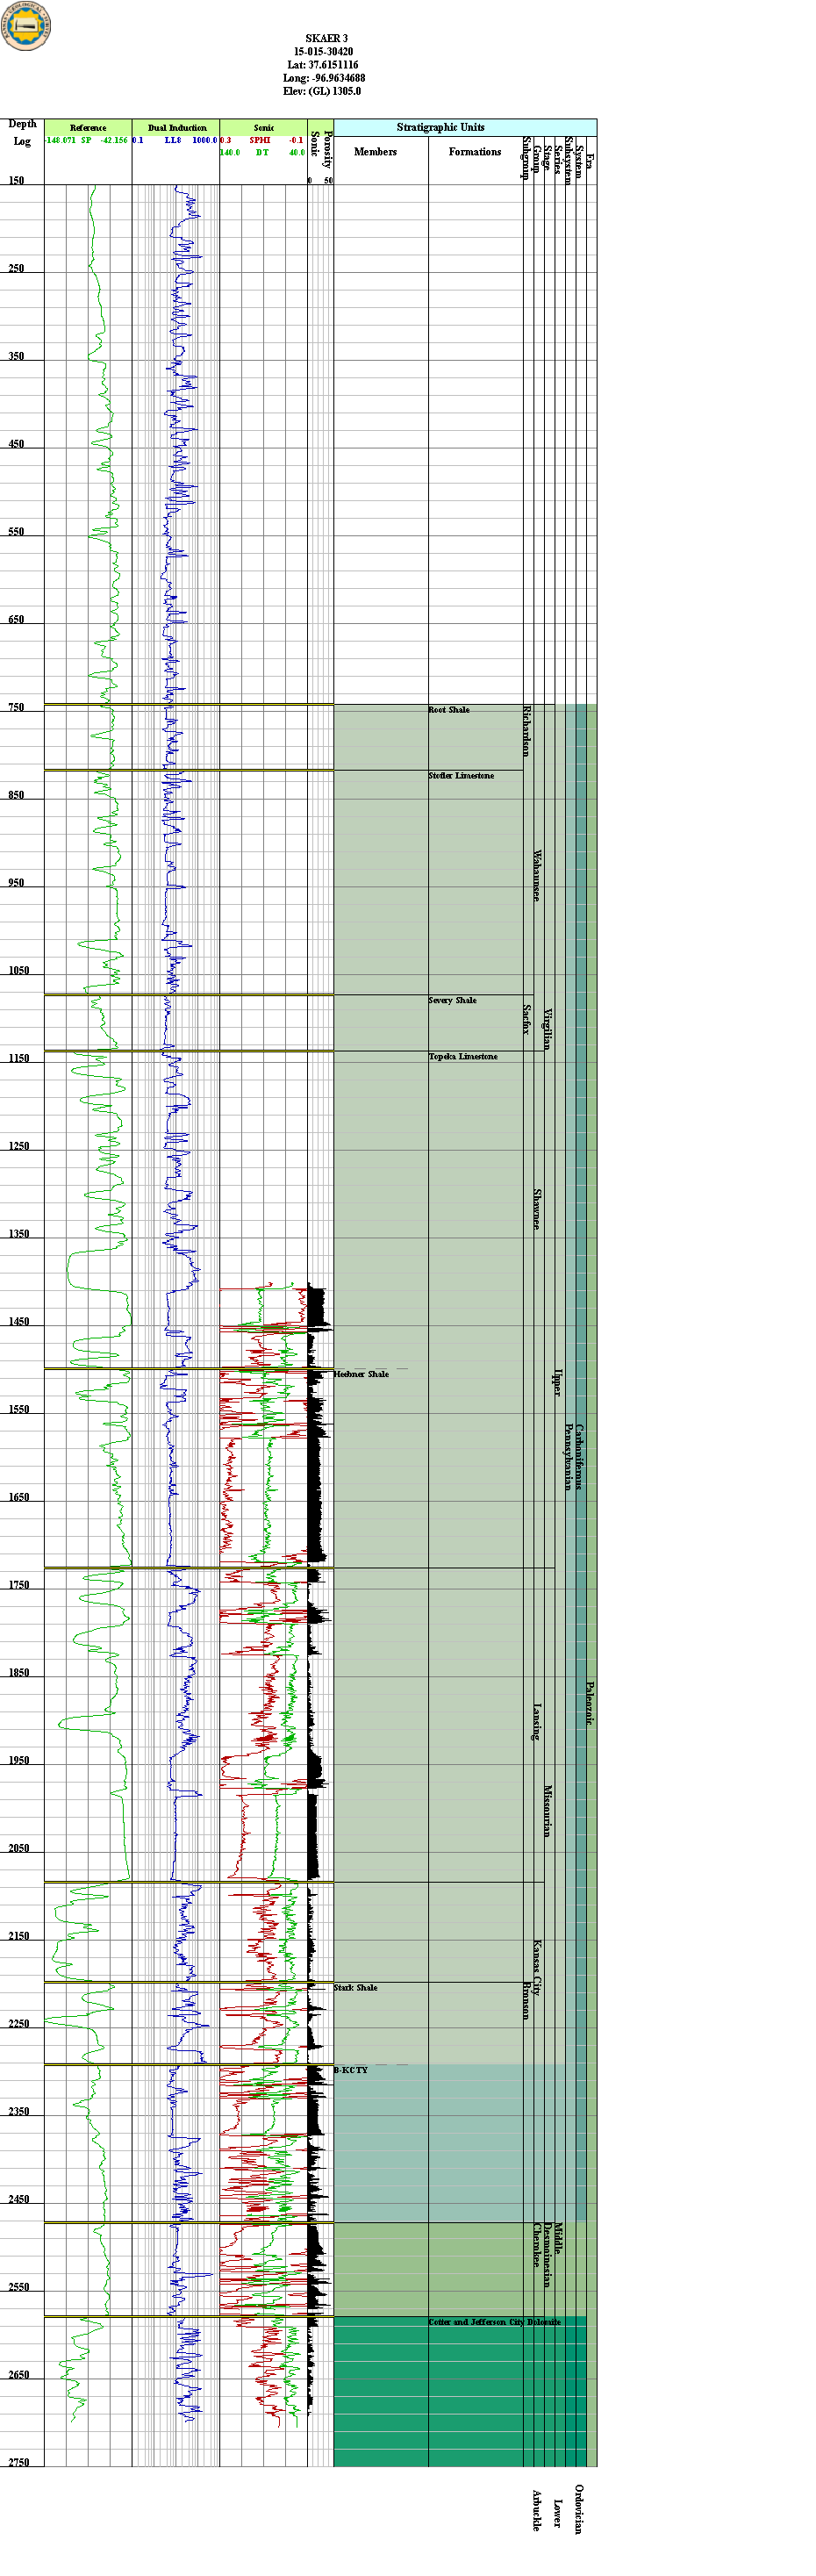Click the Root Shale formation label
The height and width of the screenshot is (2576, 816).
tap(449, 710)
